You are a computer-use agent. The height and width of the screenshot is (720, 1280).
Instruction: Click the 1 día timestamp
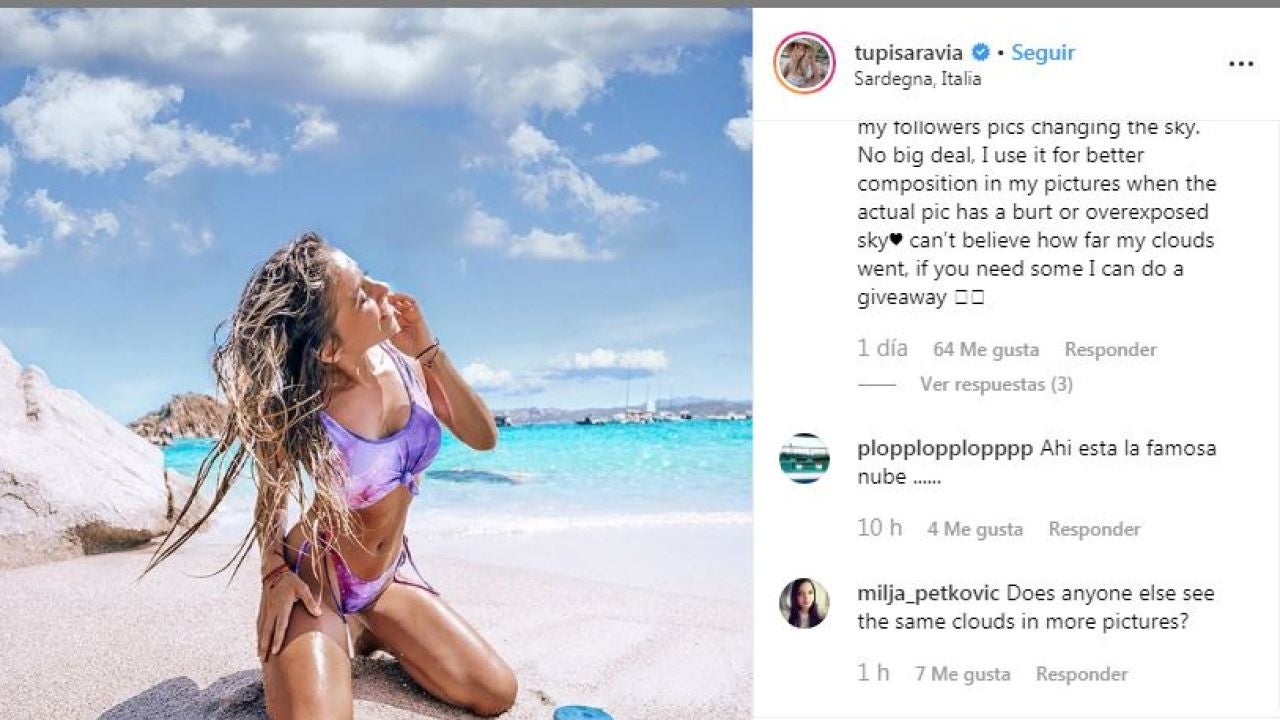pos(882,349)
